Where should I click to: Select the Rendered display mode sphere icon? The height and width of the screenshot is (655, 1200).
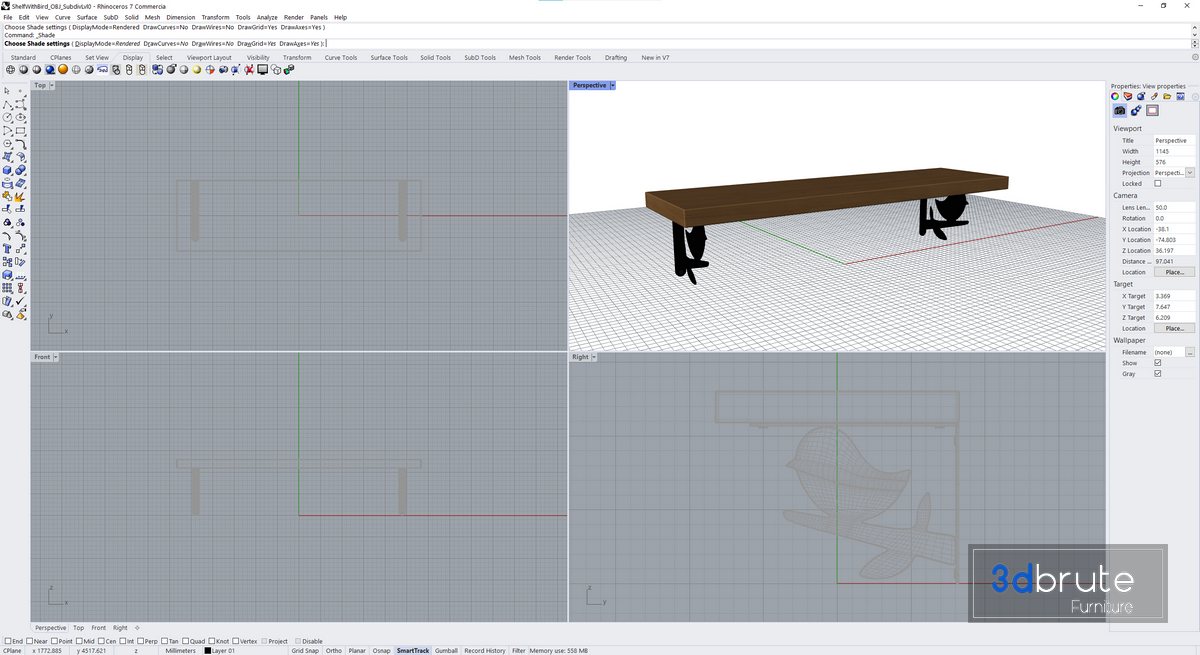click(50, 70)
